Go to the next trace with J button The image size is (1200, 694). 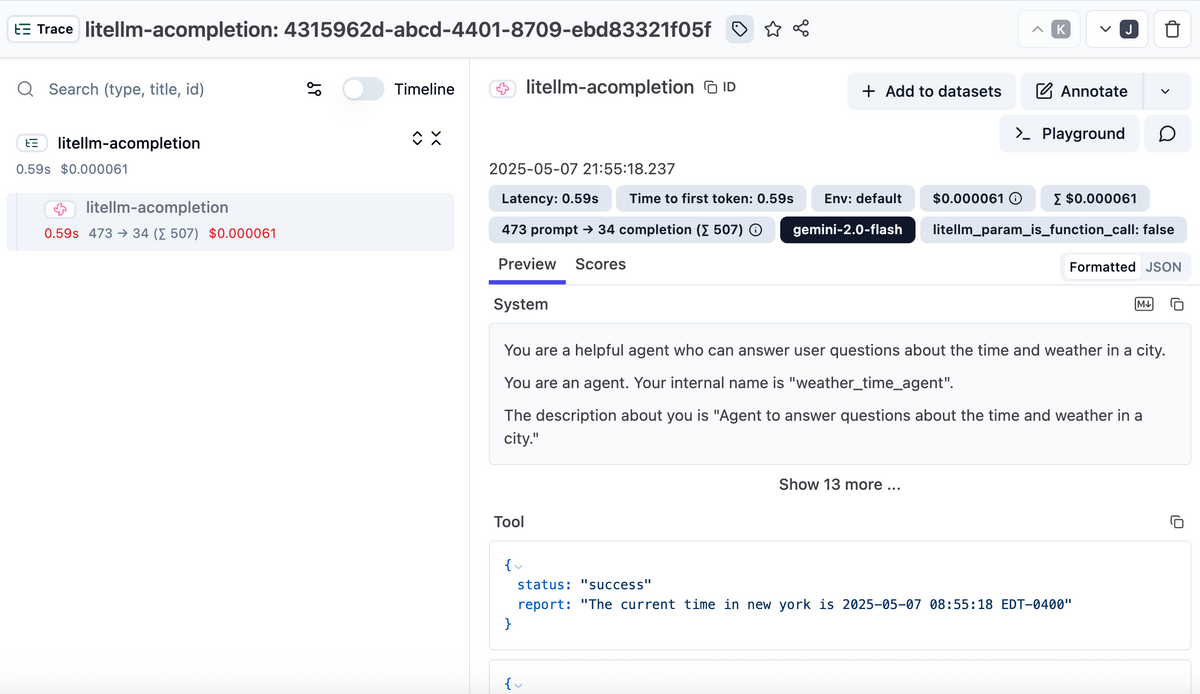point(1117,30)
